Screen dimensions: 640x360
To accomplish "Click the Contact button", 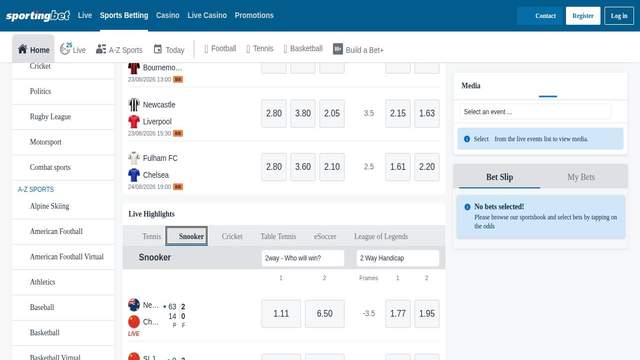I will coord(540,16).
